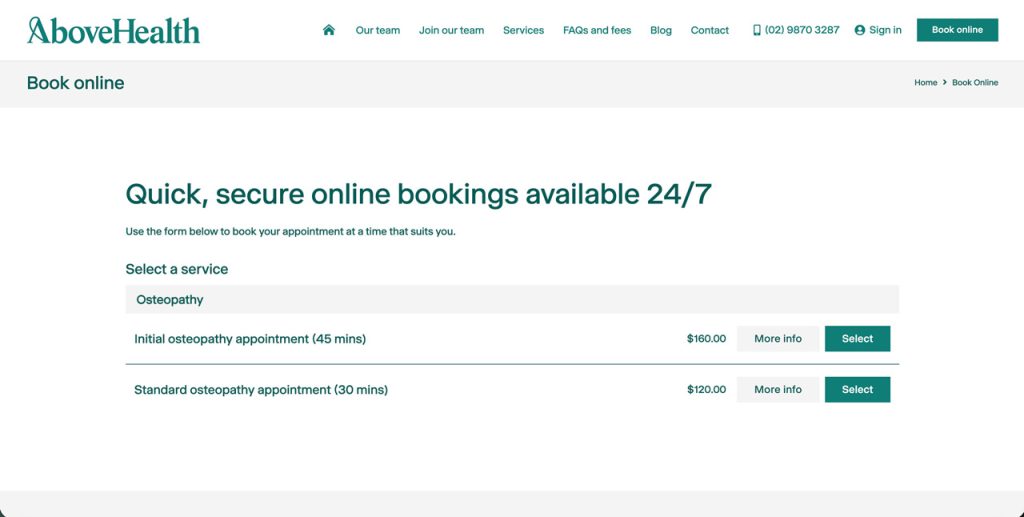Open the AboveHealth logo homepage link
Screen dimensions: 1024x517
114,31
